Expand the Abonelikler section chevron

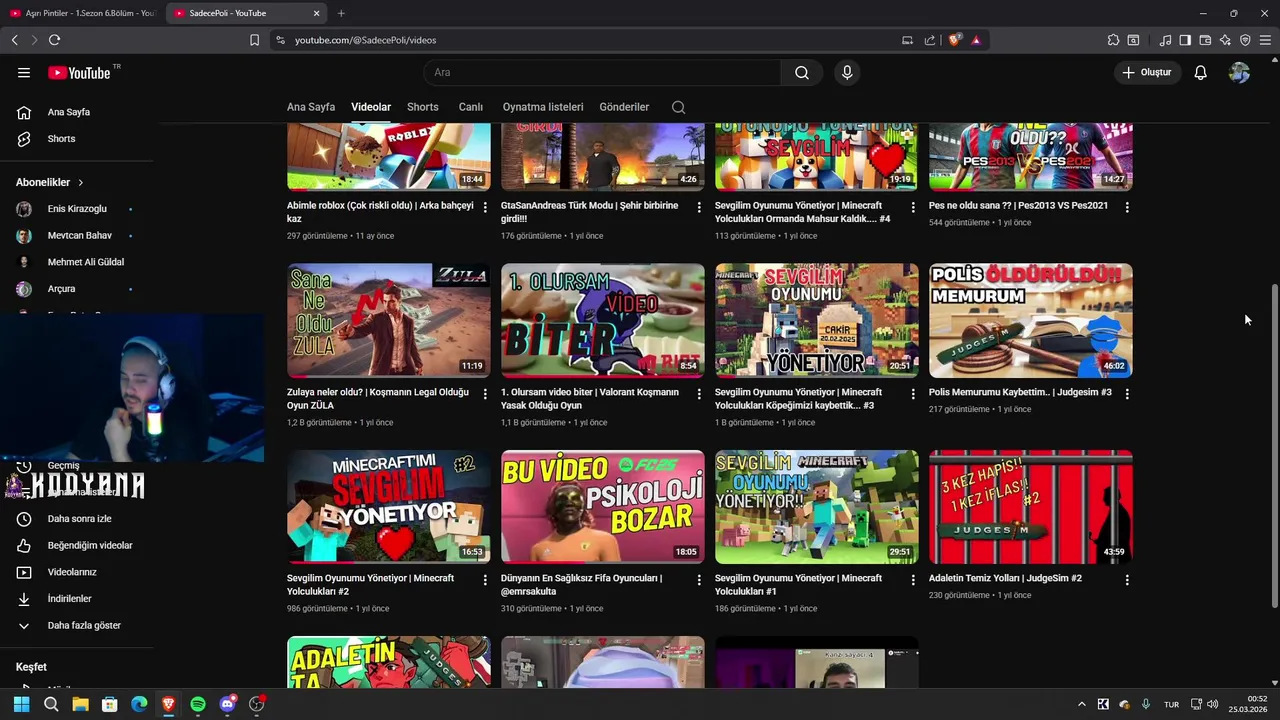click(x=80, y=183)
